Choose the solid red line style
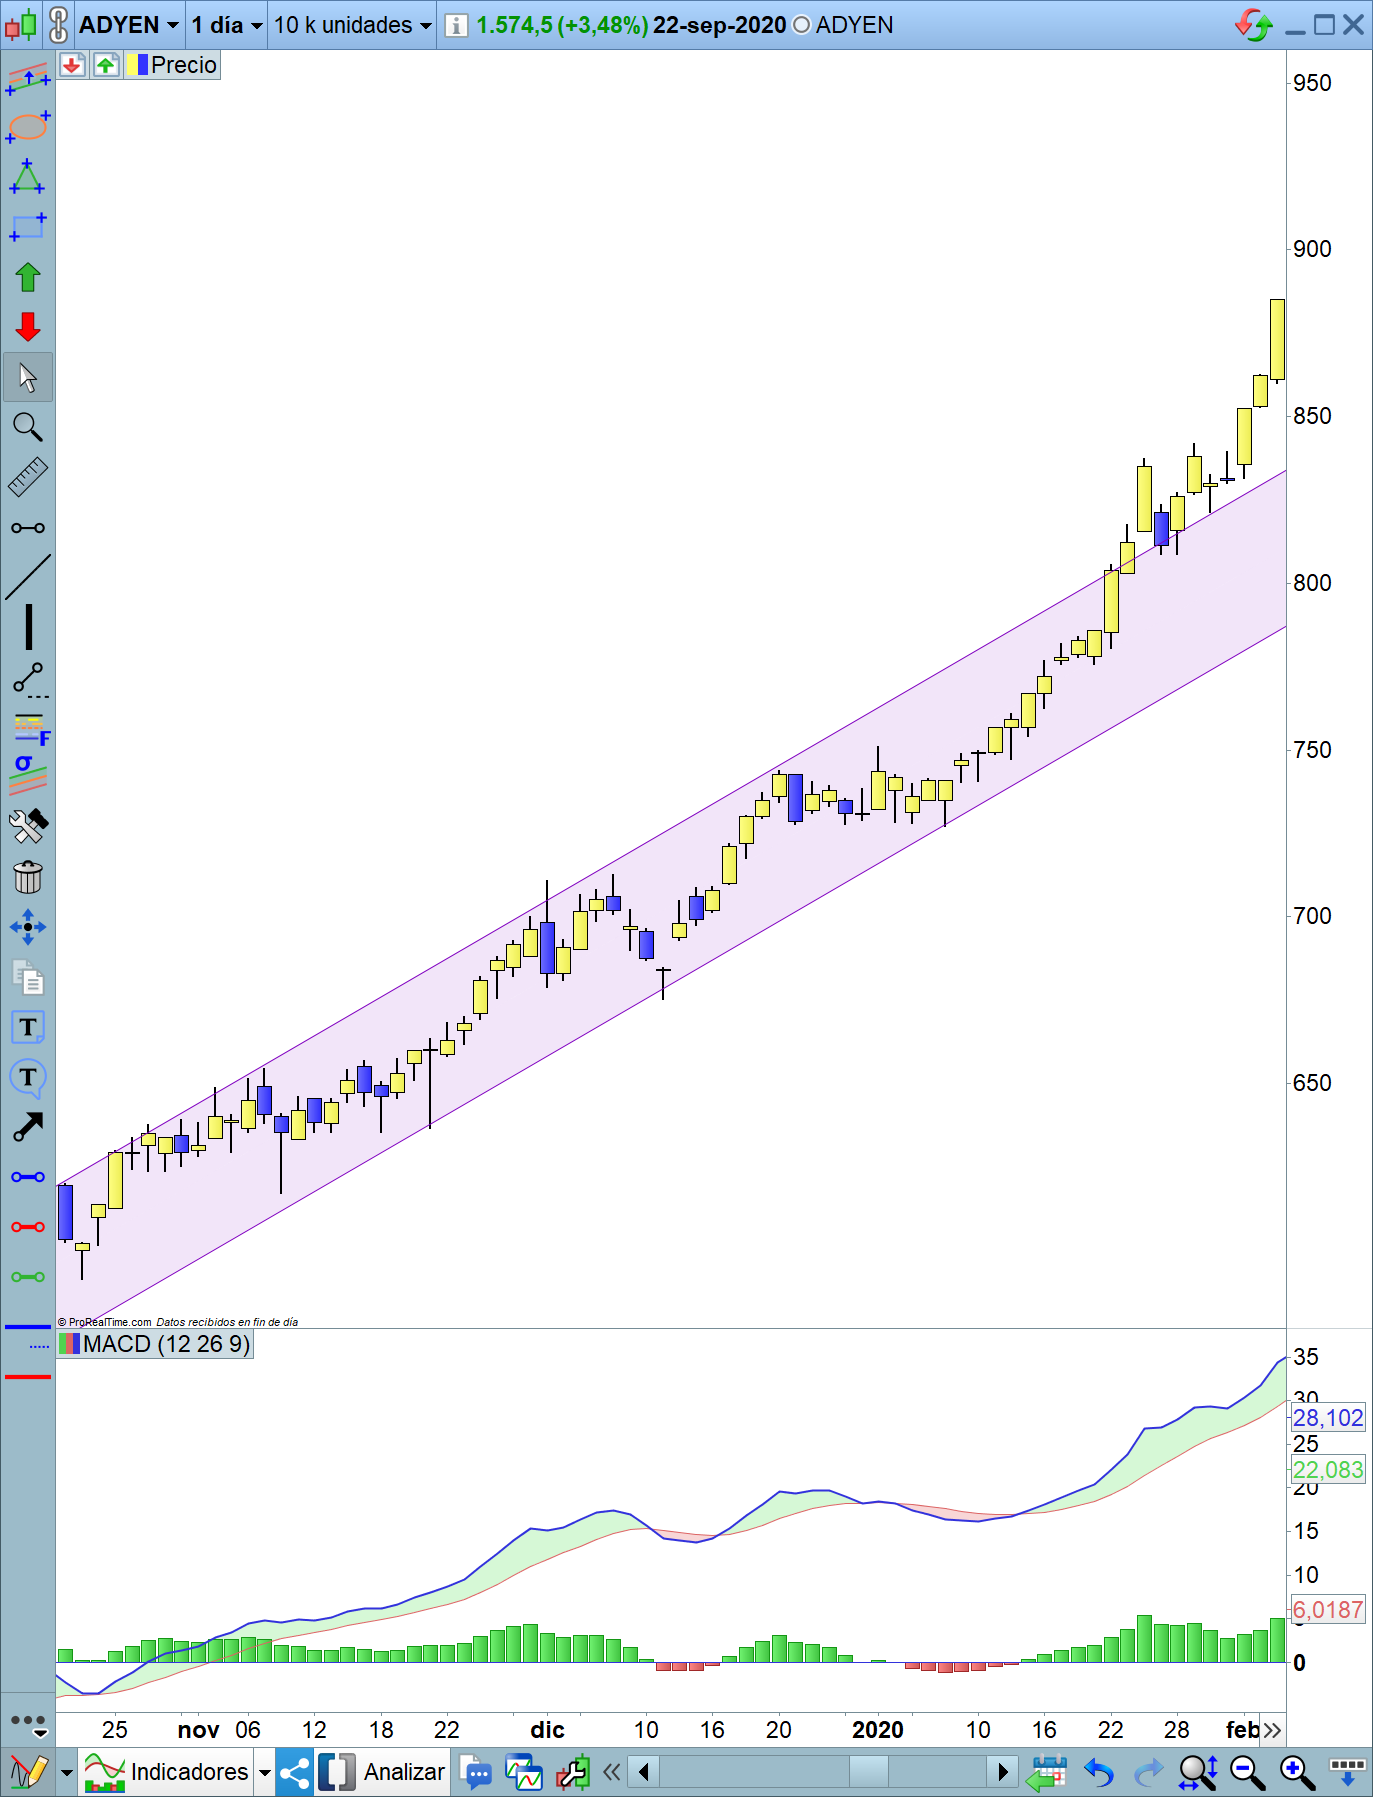Image resolution: width=1373 pixels, height=1797 pixels. point(28,1377)
